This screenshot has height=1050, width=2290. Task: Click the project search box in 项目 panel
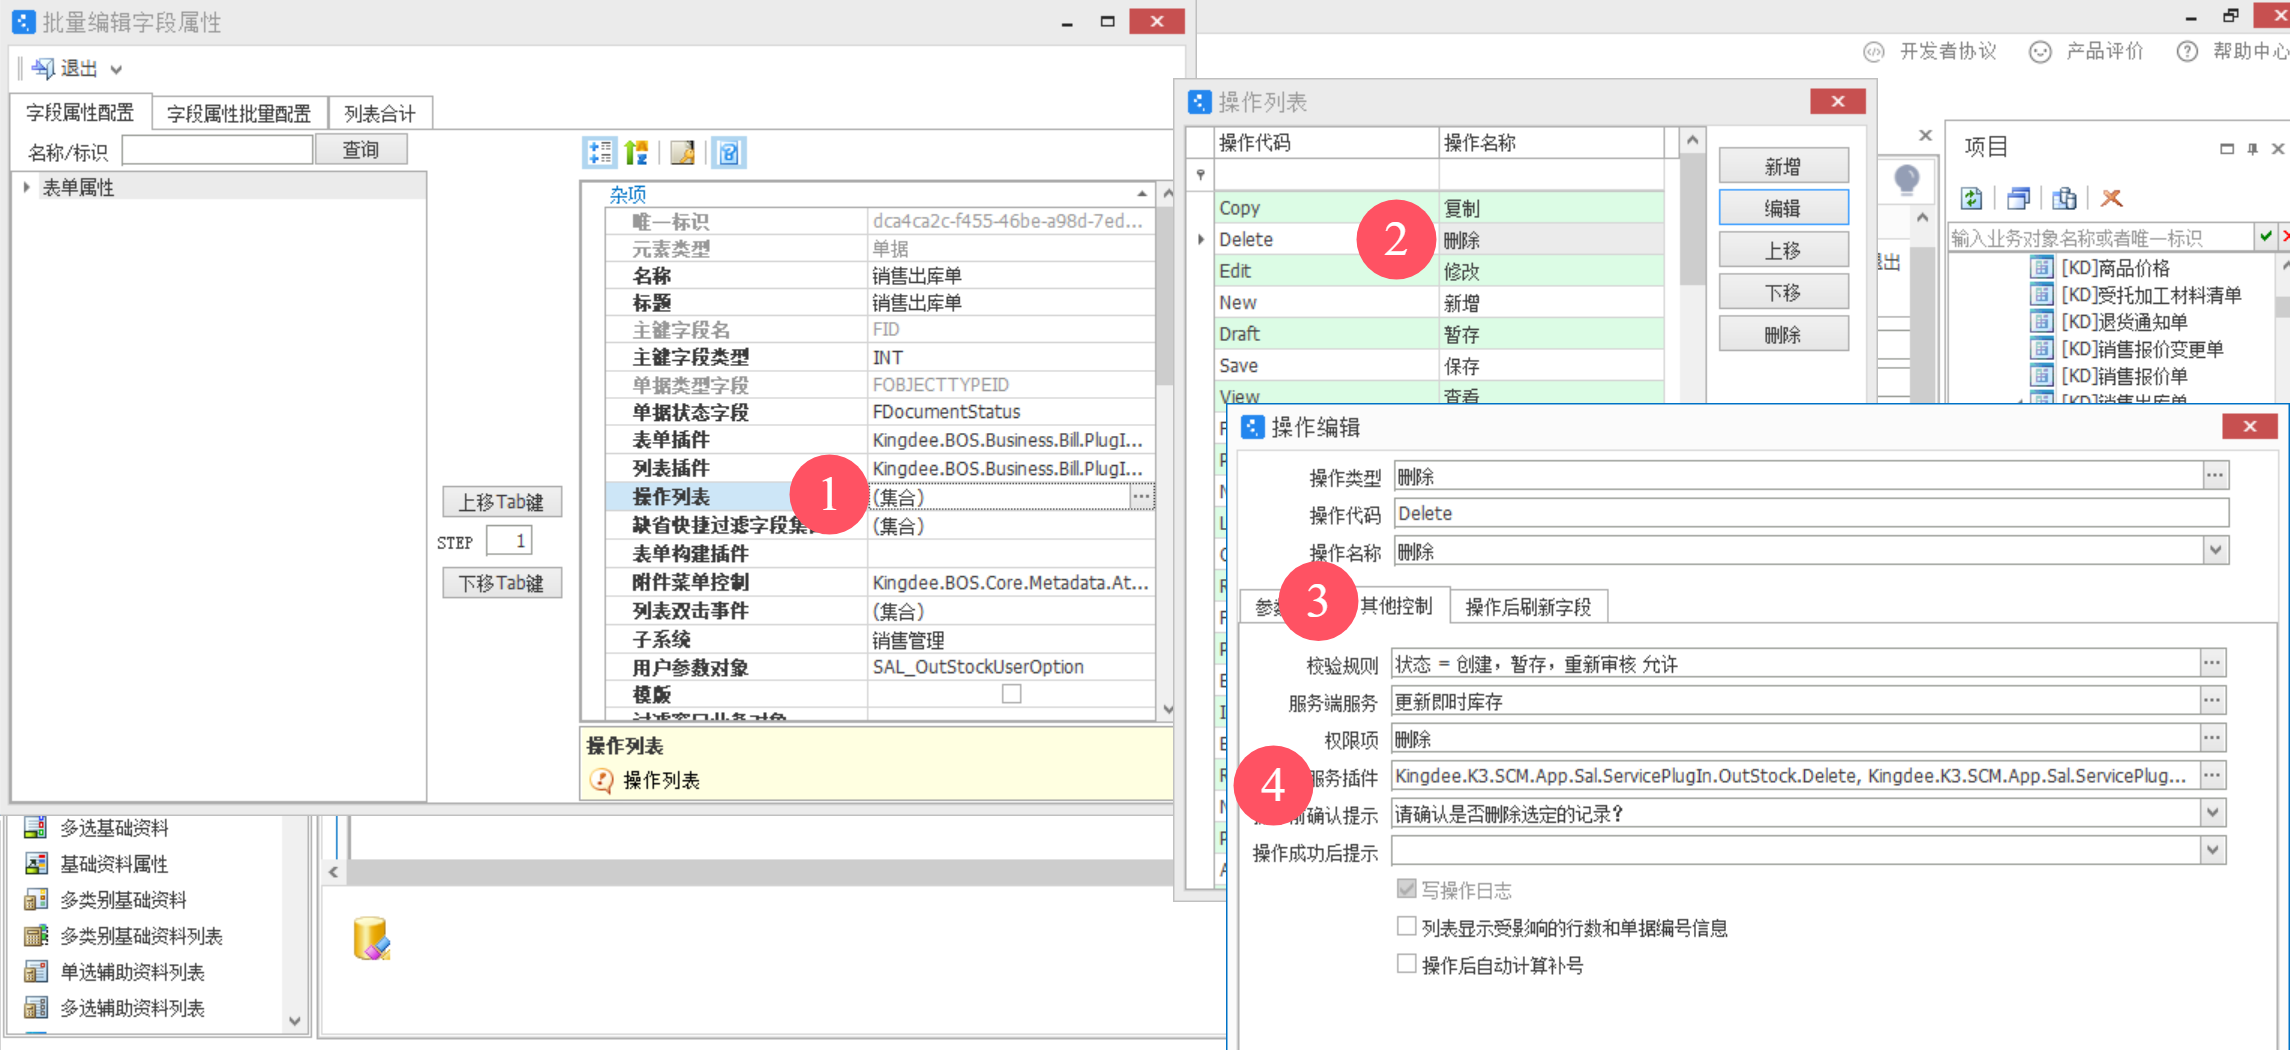[2100, 237]
